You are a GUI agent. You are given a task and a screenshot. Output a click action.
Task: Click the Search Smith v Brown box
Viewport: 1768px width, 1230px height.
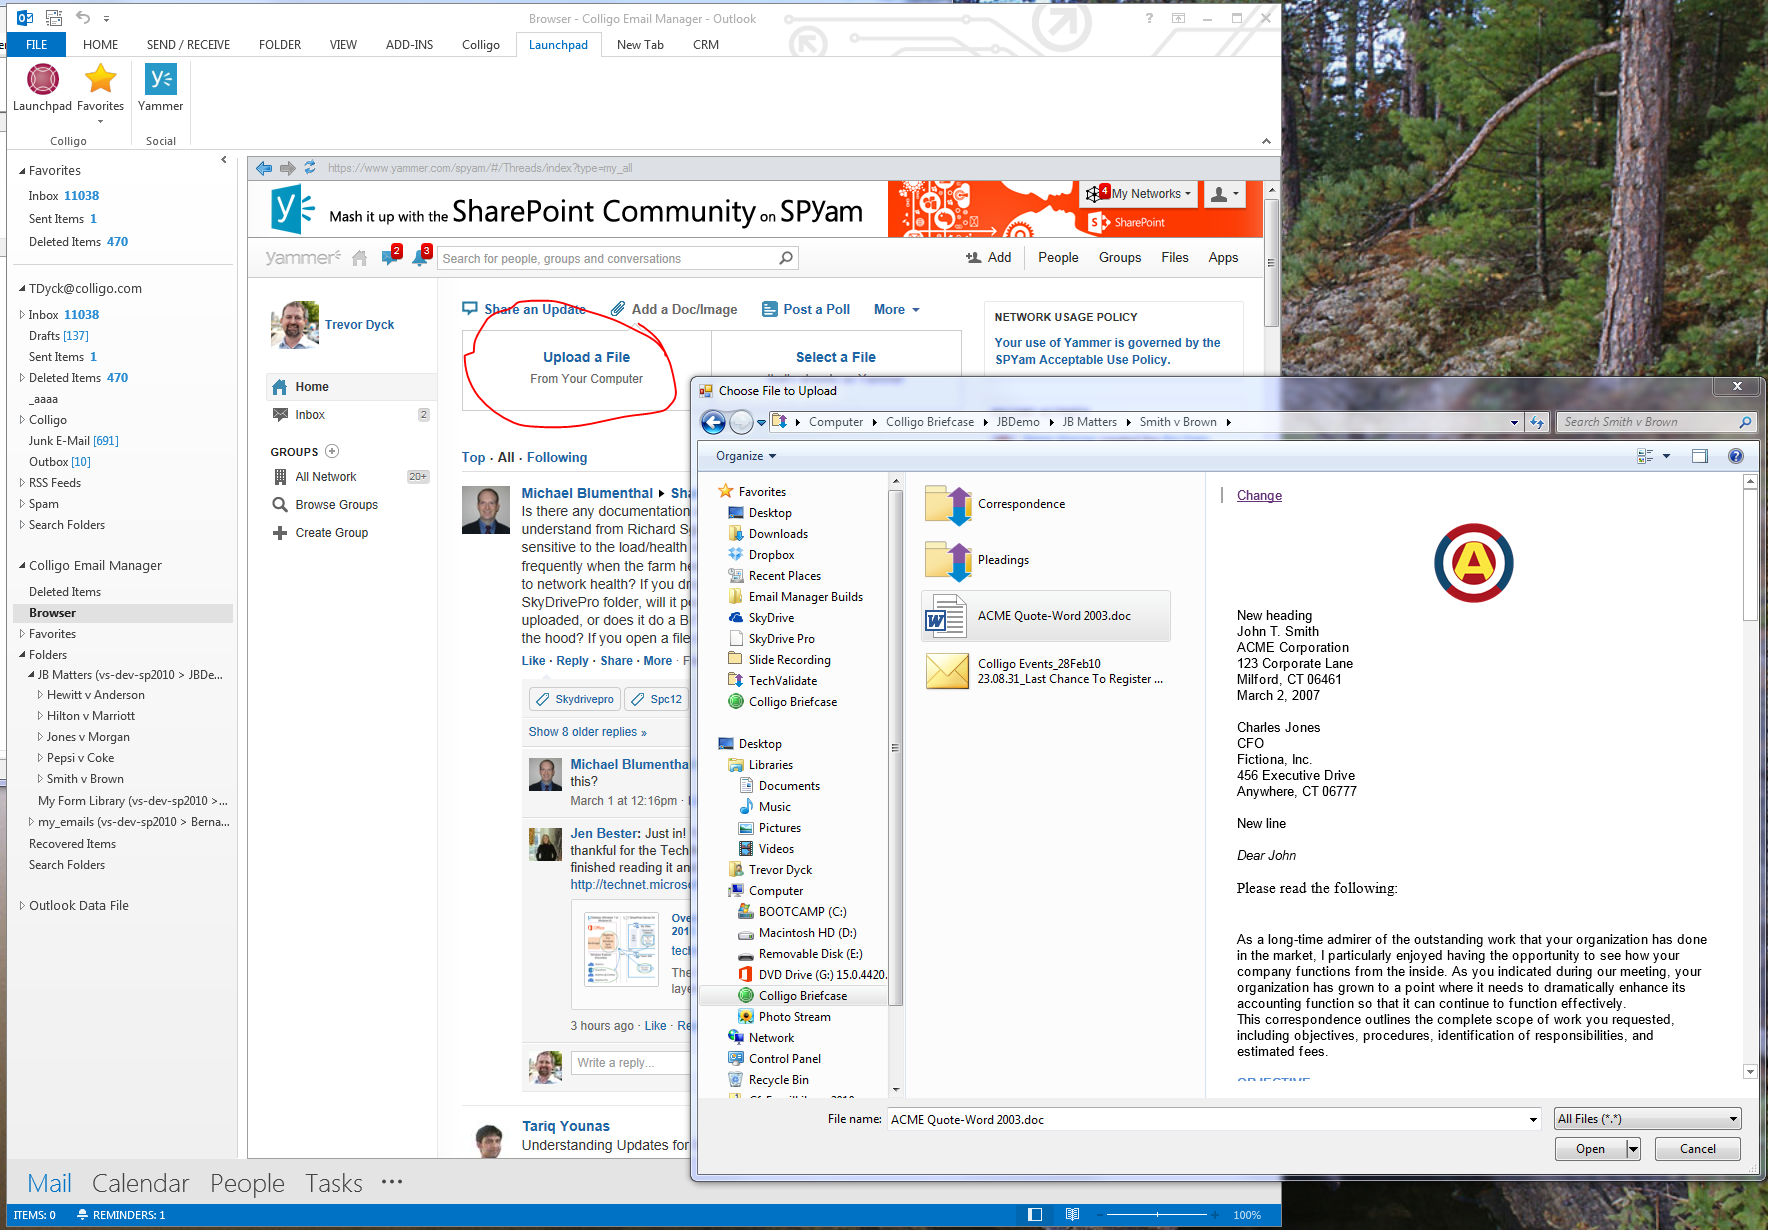pos(1656,422)
